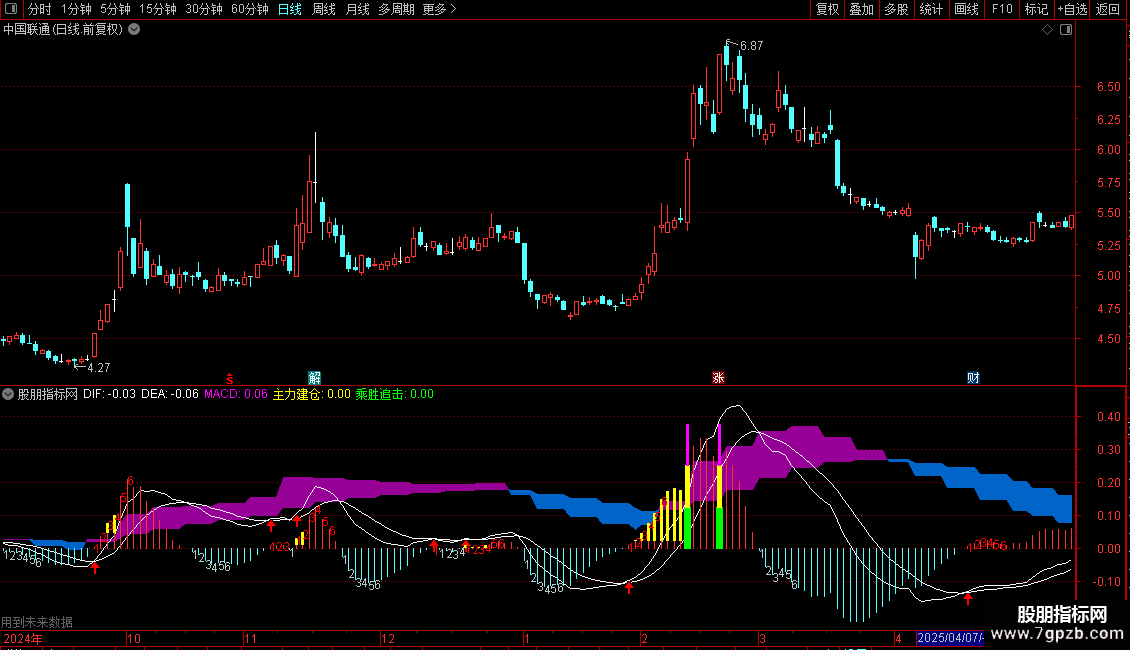Click the 中国联通(日线.前复权) chart title
Screen dimensions: 1130x650
63,30
